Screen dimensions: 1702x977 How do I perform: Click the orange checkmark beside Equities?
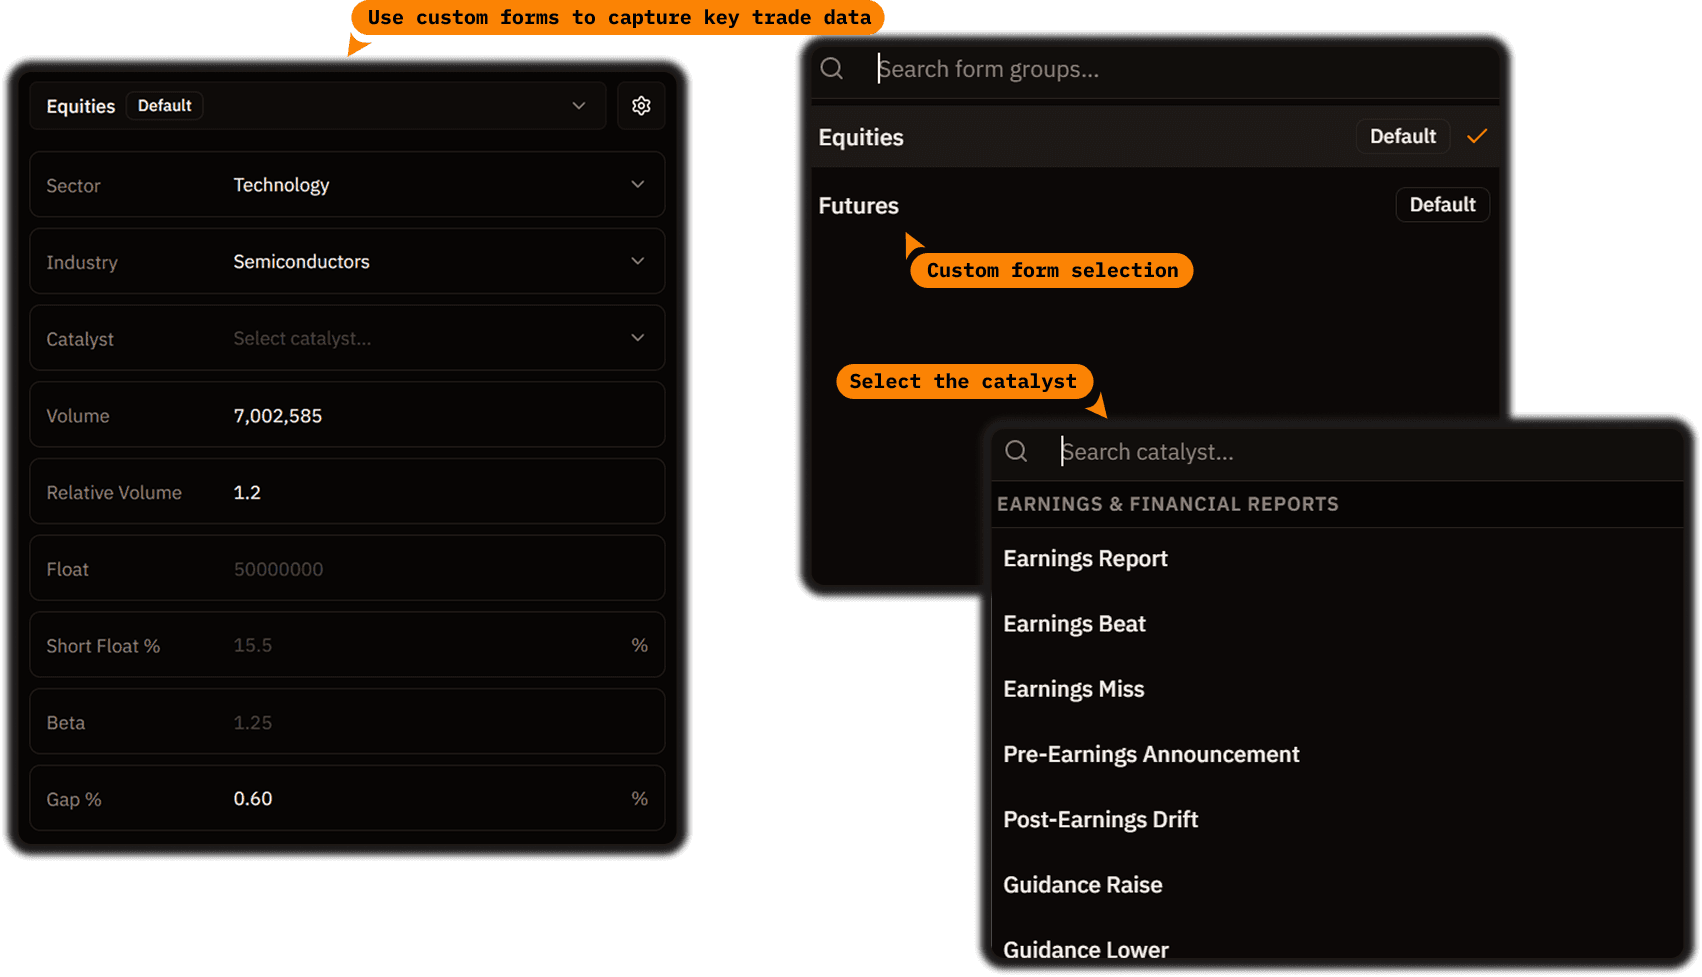(x=1477, y=136)
